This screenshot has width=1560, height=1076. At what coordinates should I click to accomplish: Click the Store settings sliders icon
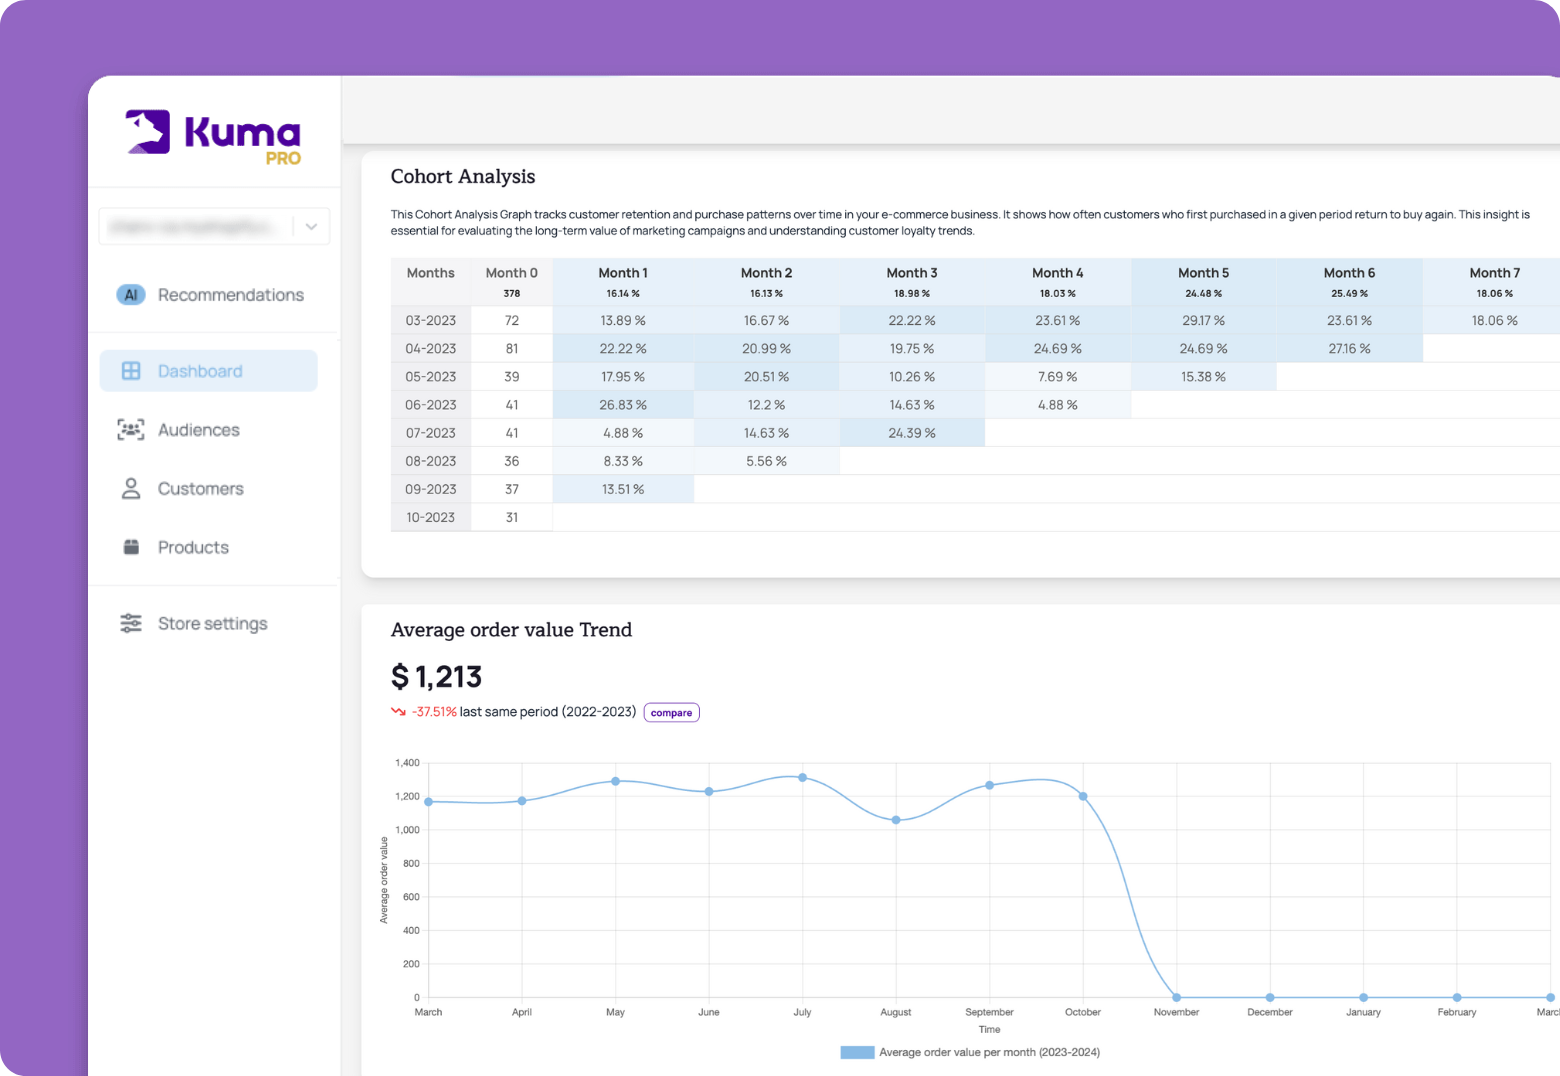[x=131, y=623]
